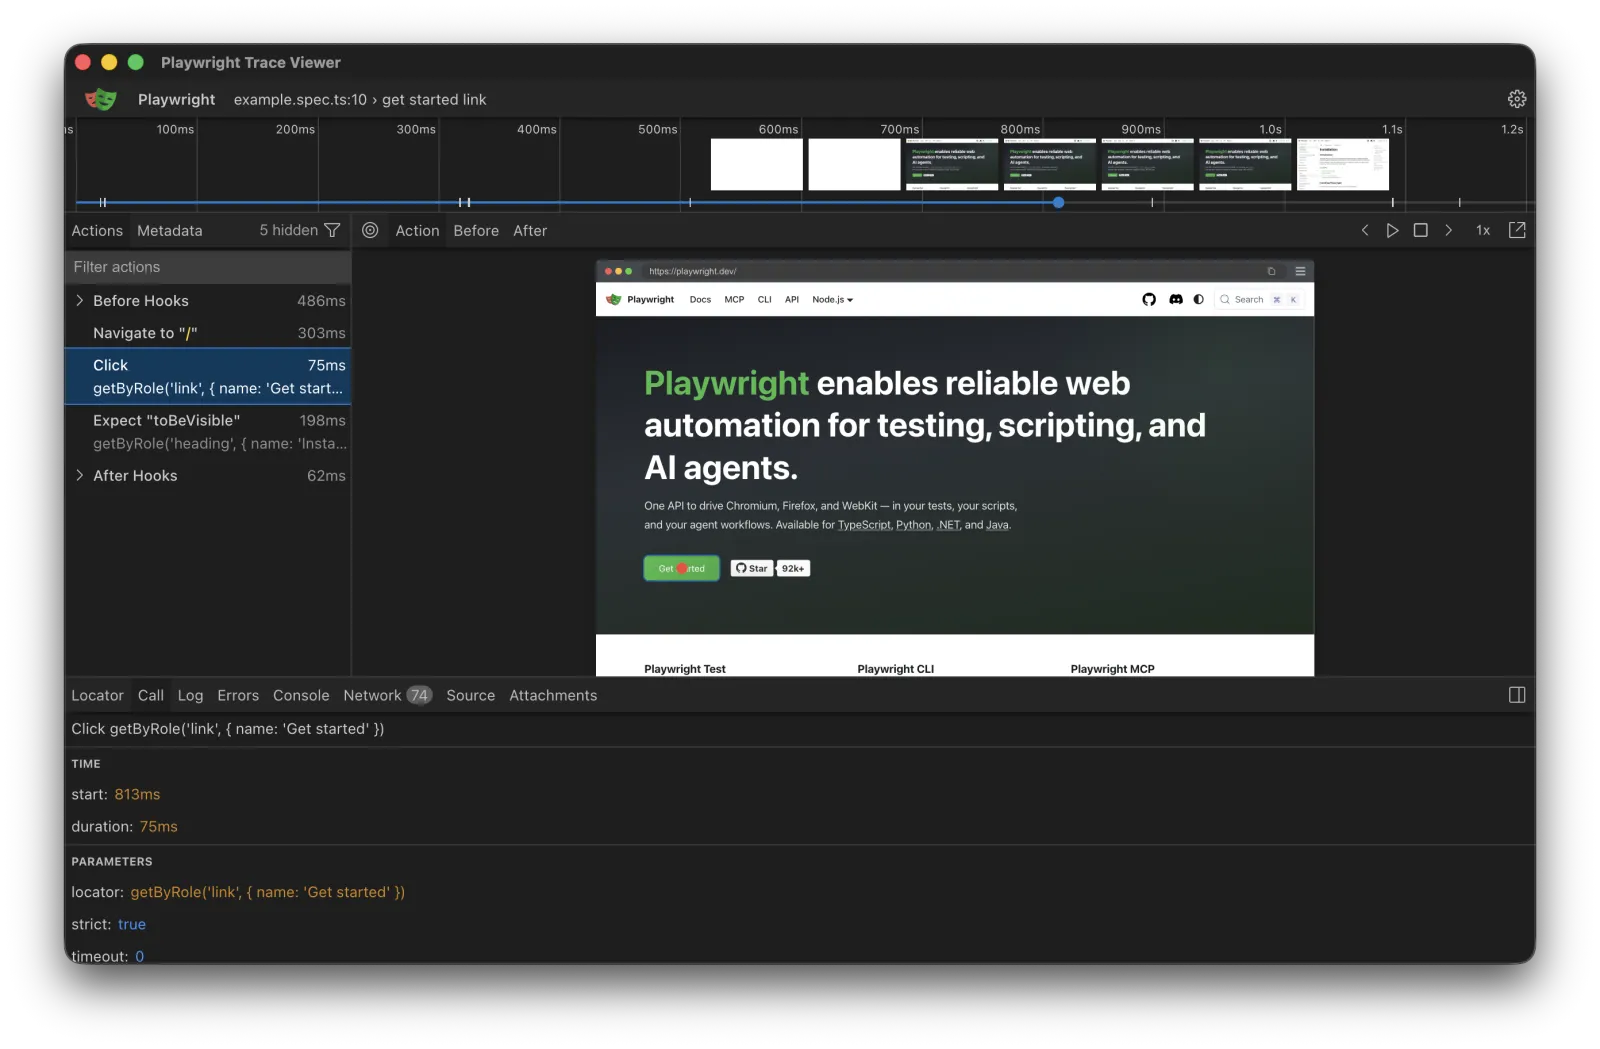This screenshot has width=1600, height=1049.
Task: Click the Discord icon in the snapshot
Action: coord(1176,299)
